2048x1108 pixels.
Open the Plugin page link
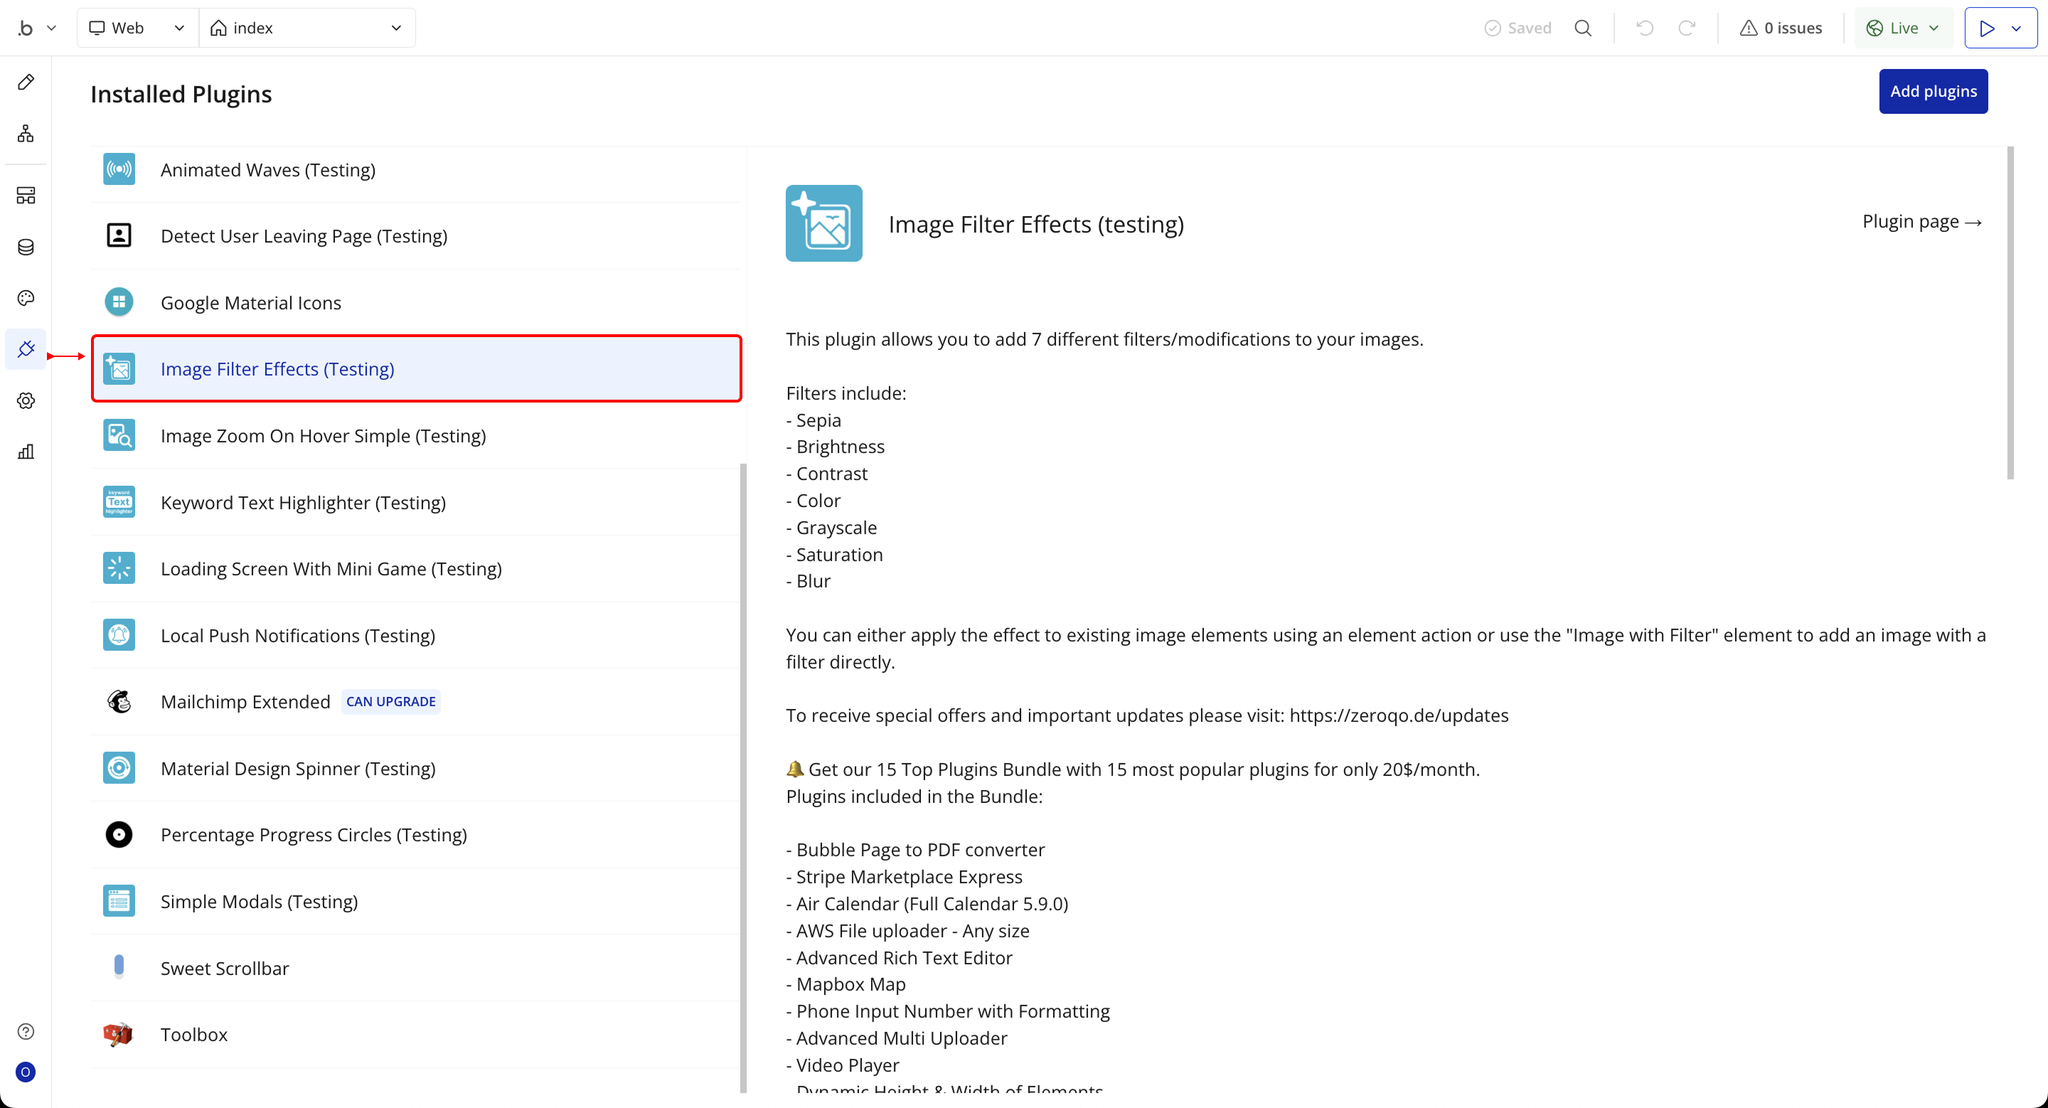[x=1921, y=222]
